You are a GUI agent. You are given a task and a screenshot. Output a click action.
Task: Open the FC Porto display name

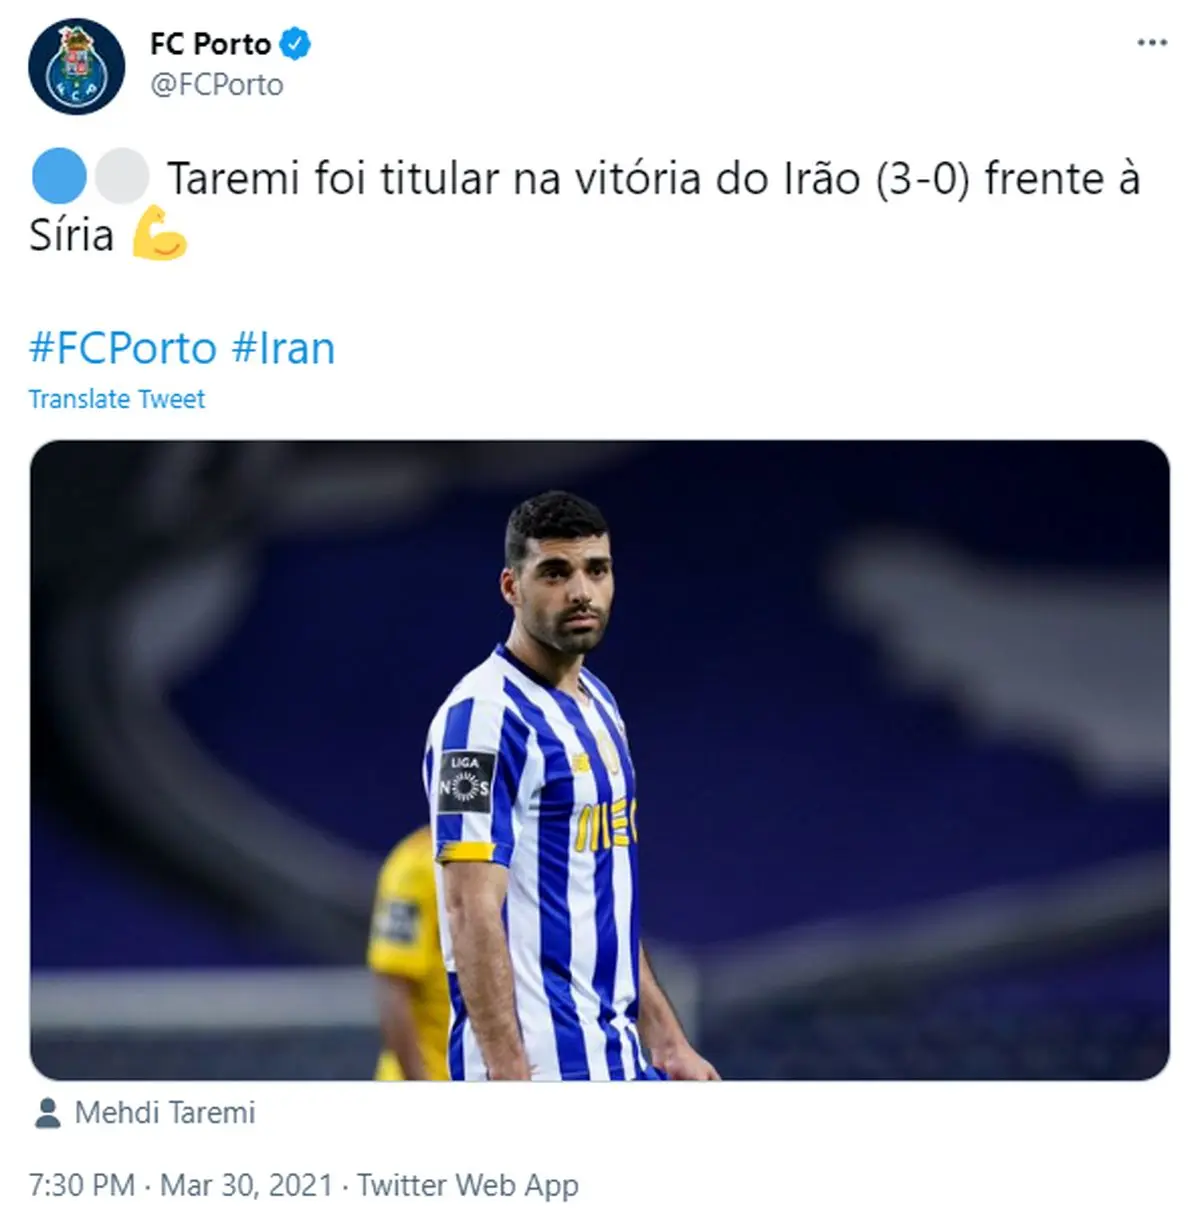(x=211, y=44)
